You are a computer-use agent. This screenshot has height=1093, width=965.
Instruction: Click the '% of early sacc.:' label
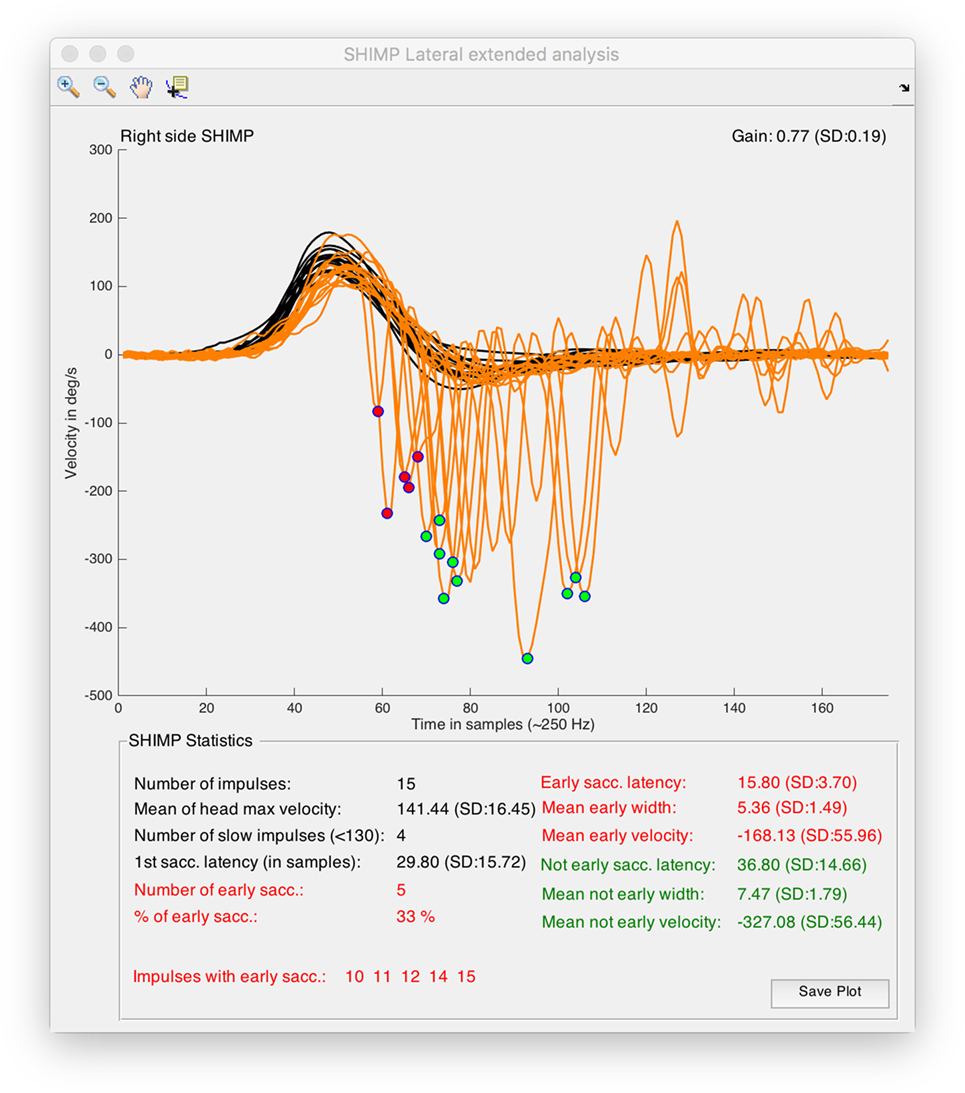pos(196,917)
